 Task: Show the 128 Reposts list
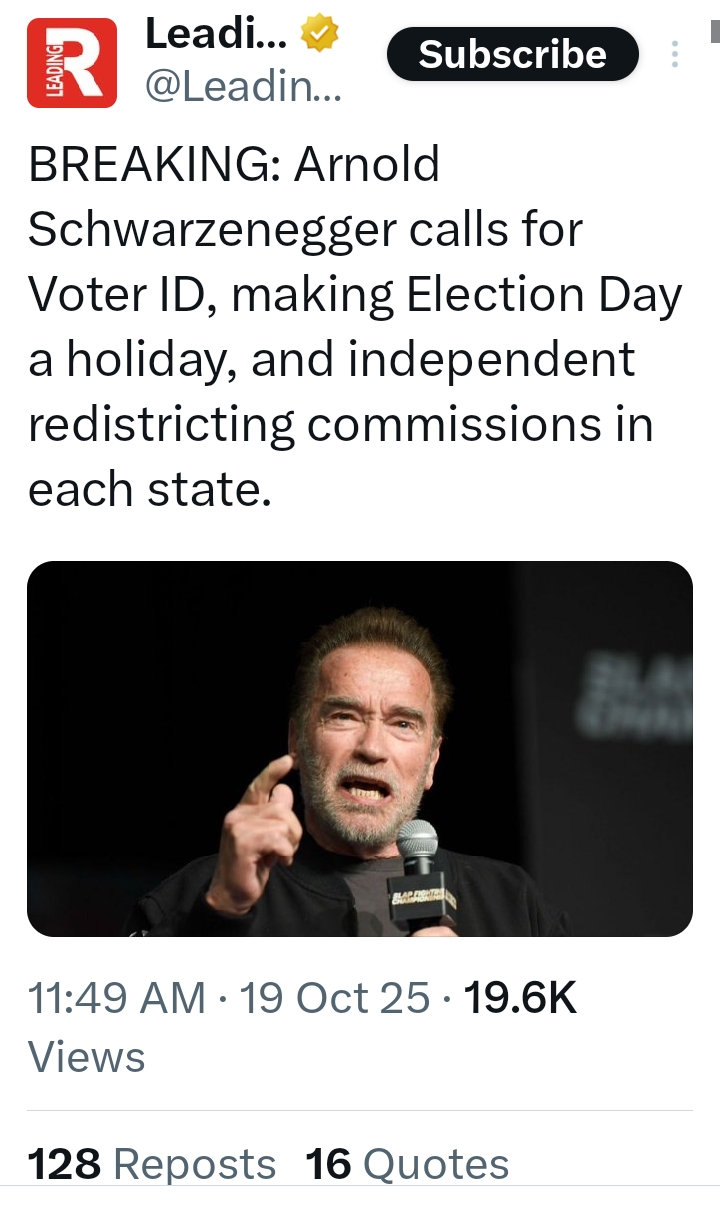(152, 1164)
